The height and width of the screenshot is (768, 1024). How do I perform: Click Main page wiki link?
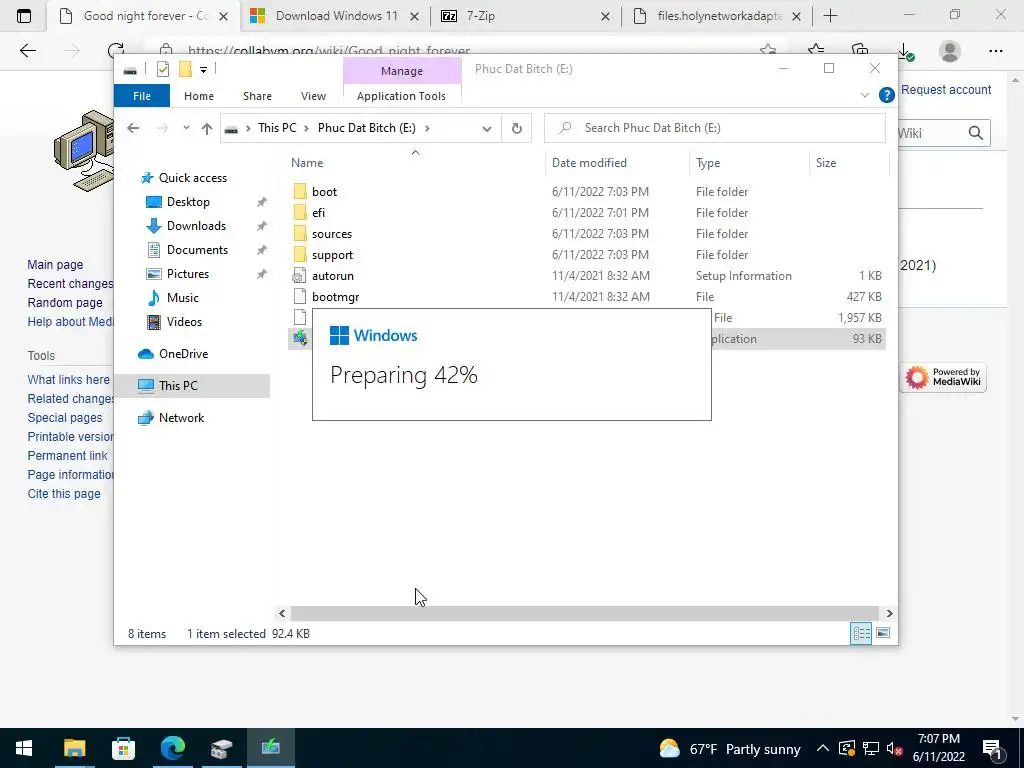55,264
